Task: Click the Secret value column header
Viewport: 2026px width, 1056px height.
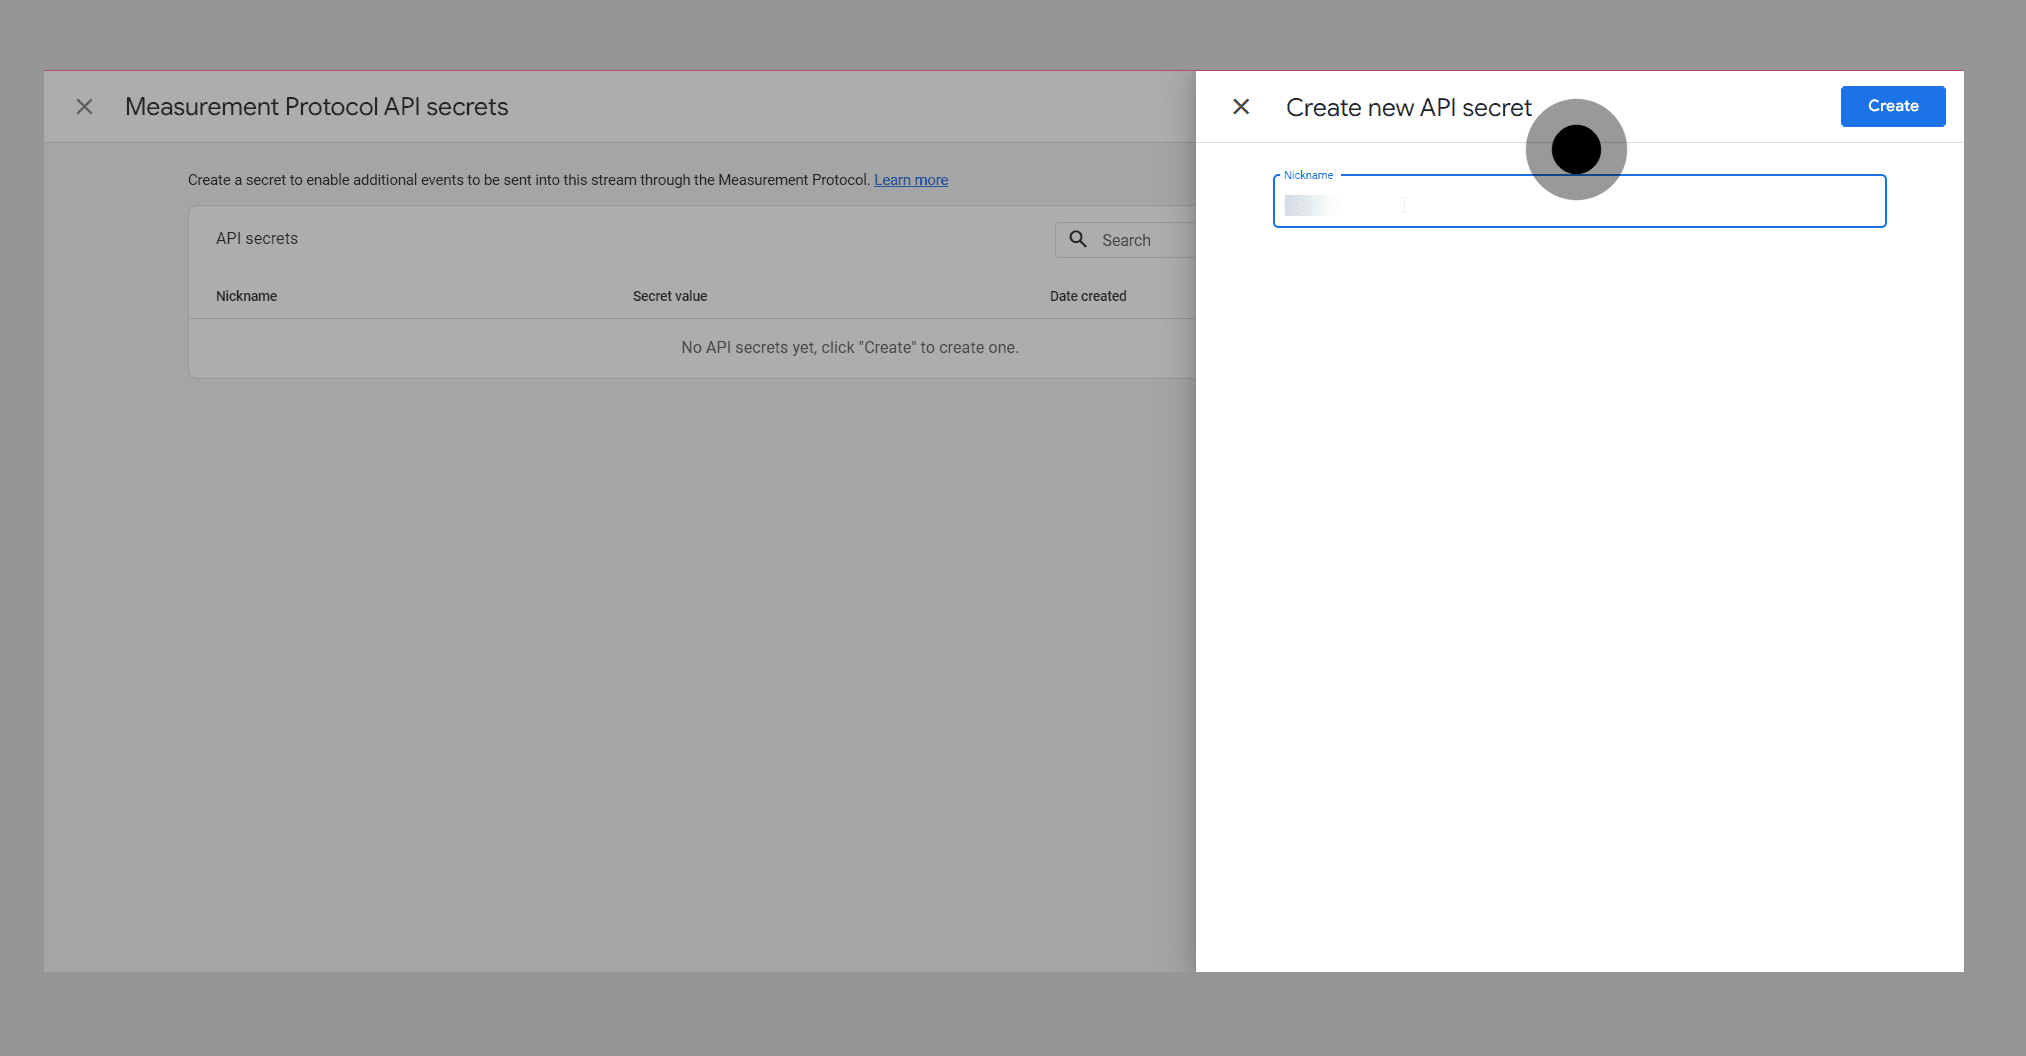Action: (x=669, y=296)
